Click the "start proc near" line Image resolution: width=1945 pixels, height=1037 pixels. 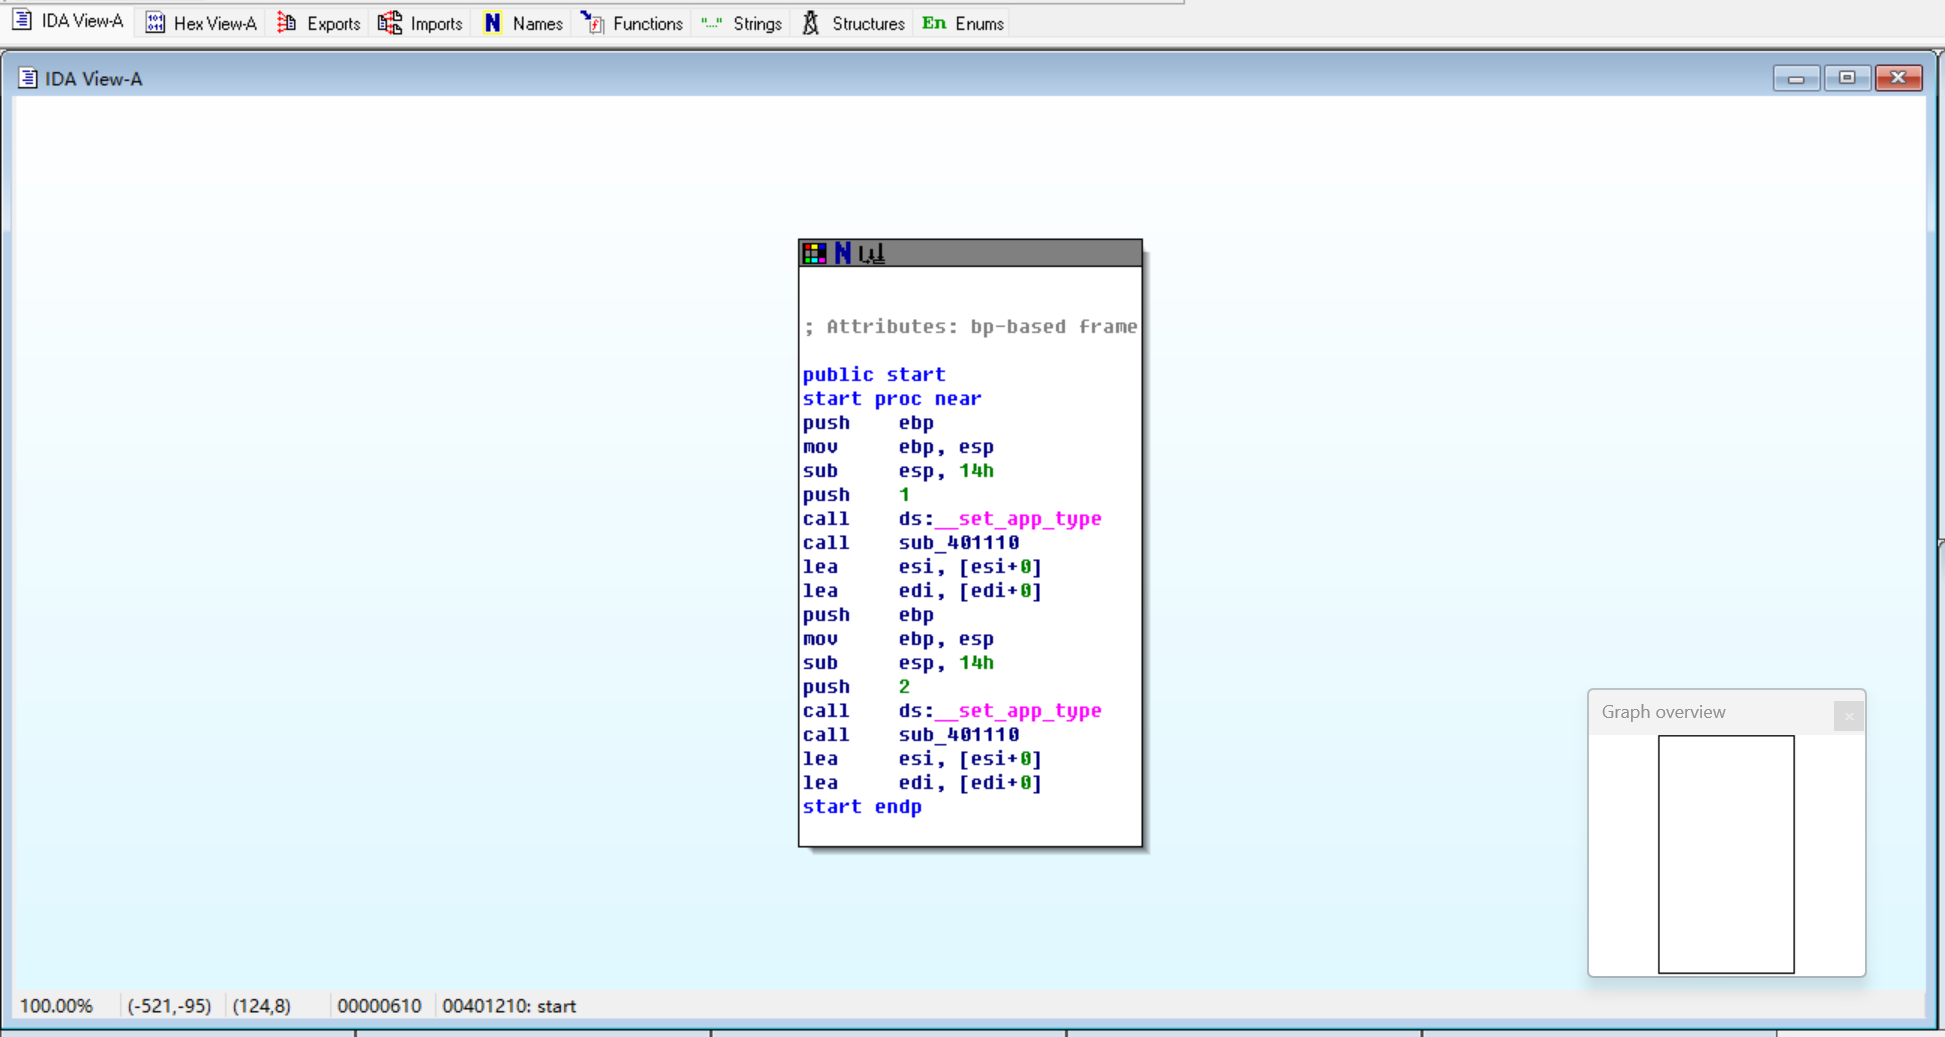892,399
